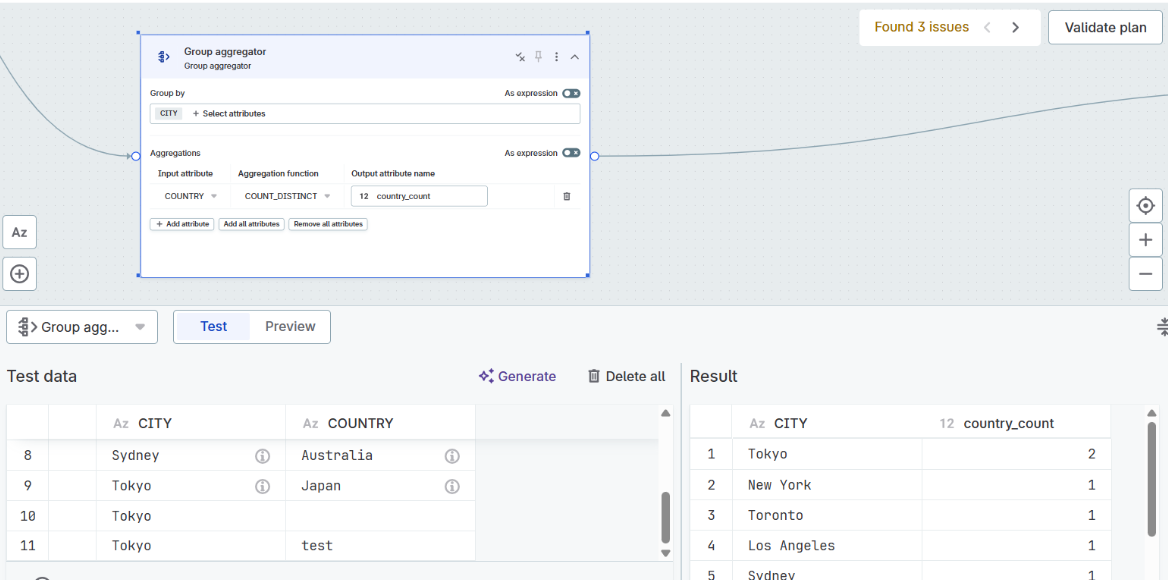The height and width of the screenshot is (580, 1168).
Task: Recenter the canvas with the locate icon
Action: coord(1145,205)
